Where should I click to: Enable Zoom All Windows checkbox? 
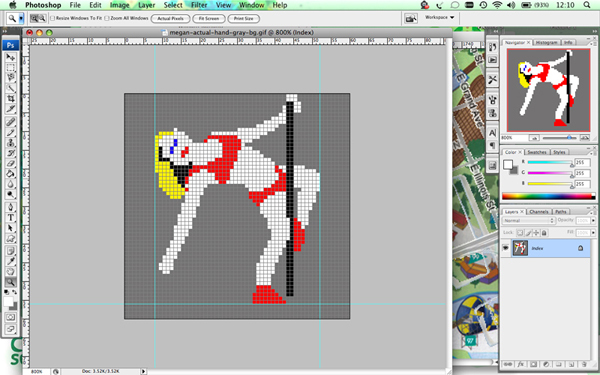107,18
